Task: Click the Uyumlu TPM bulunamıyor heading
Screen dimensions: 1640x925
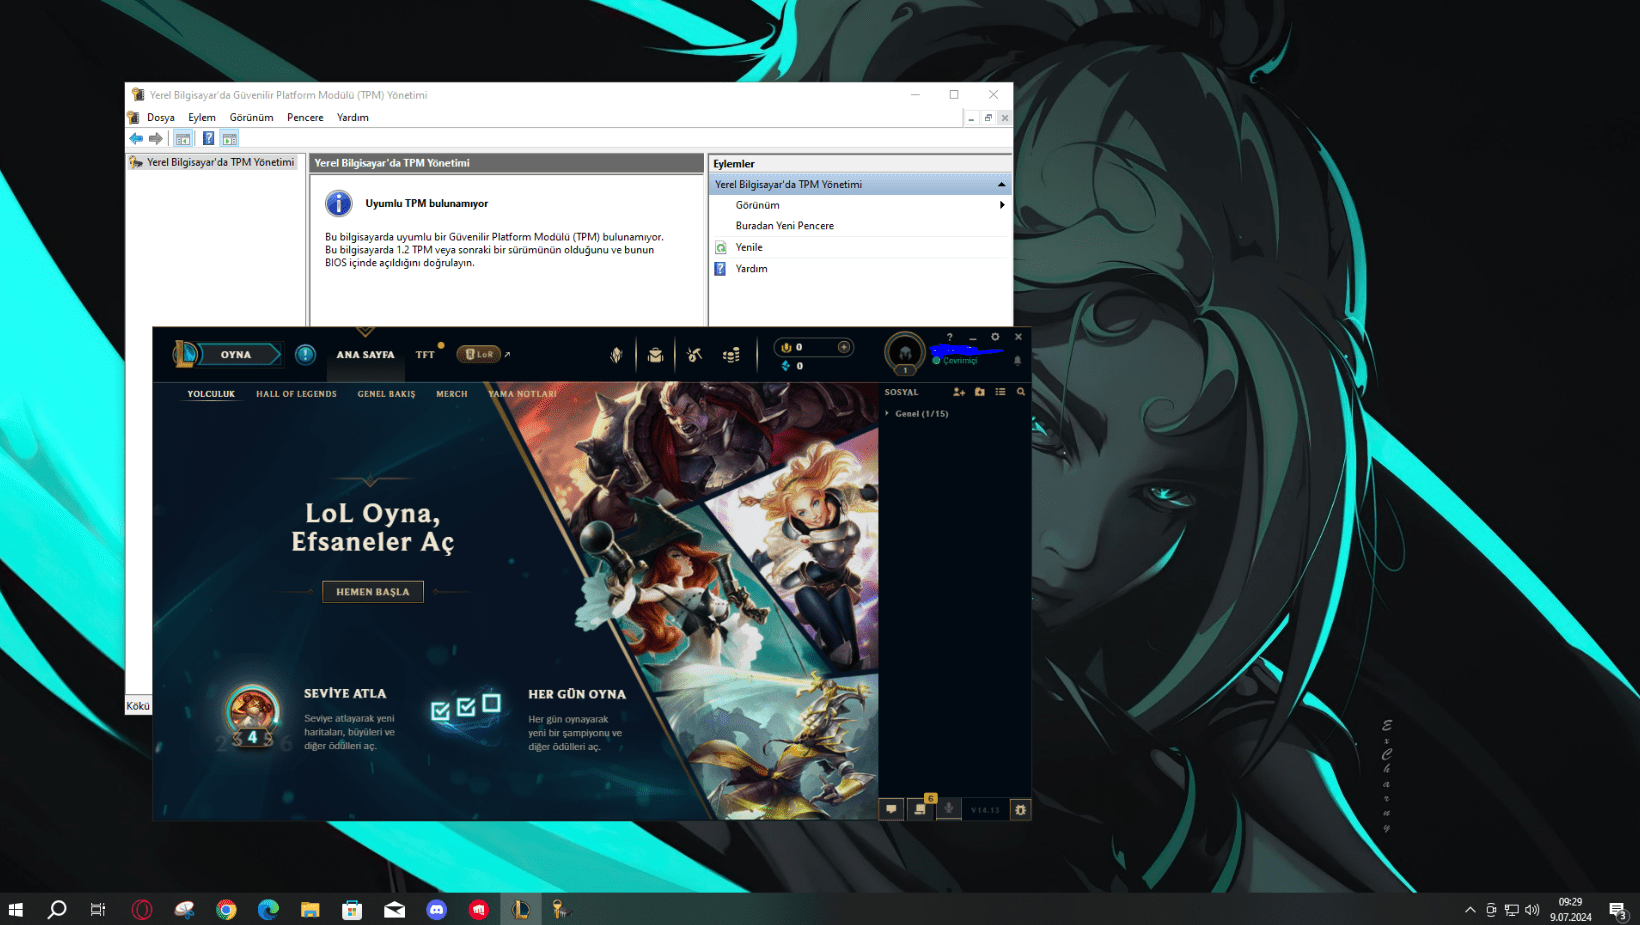Action: click(x=427, y=204)
